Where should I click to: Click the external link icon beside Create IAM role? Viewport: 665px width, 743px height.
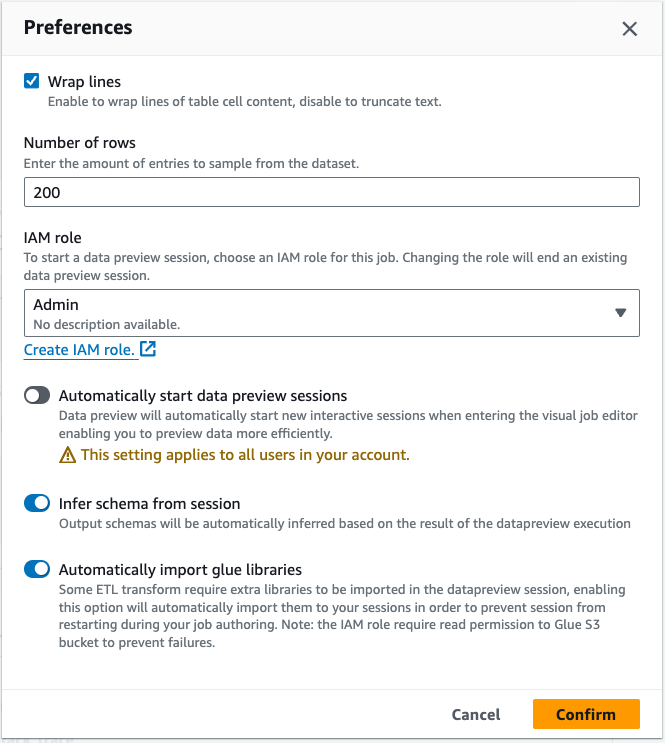click(x=148, y=349)
